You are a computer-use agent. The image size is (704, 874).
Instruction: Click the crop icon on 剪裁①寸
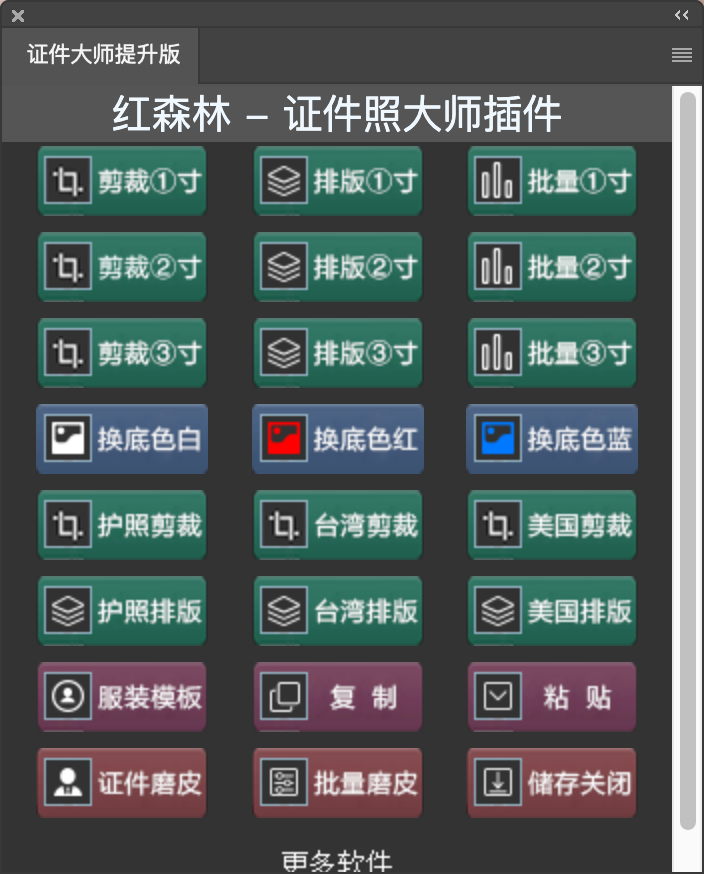(68, 181)
